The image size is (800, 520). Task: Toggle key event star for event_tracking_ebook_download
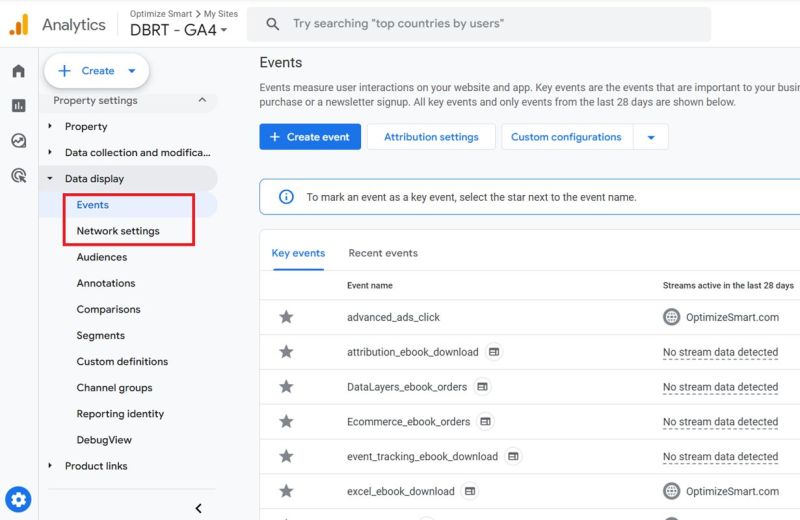(x=286, y=456)
